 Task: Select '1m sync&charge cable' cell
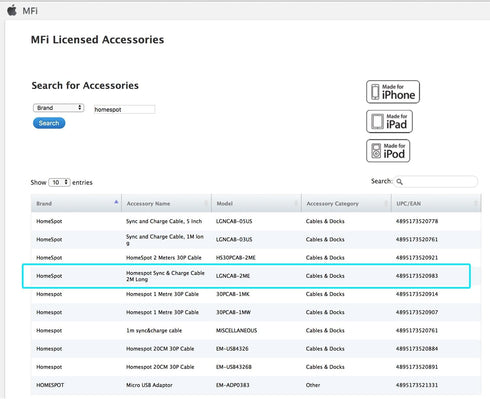click(x=154, y=331)
